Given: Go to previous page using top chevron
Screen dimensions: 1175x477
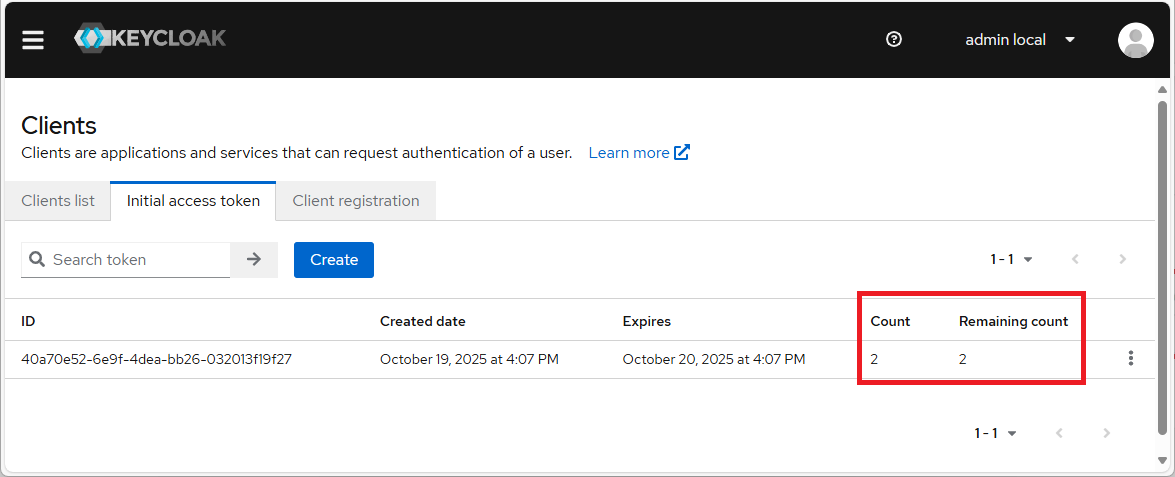Looking at the screenshot, I should coord(1075,259).
